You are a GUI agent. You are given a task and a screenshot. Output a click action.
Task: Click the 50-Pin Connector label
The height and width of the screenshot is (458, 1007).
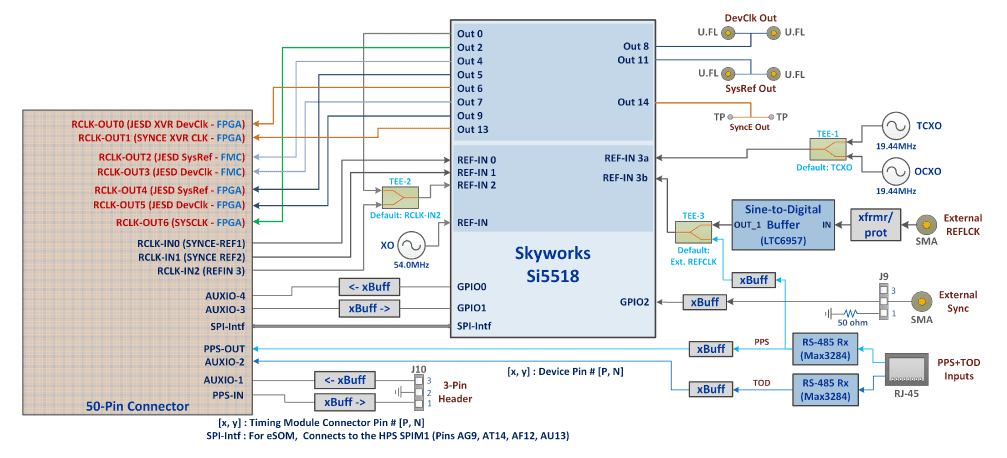138,406
